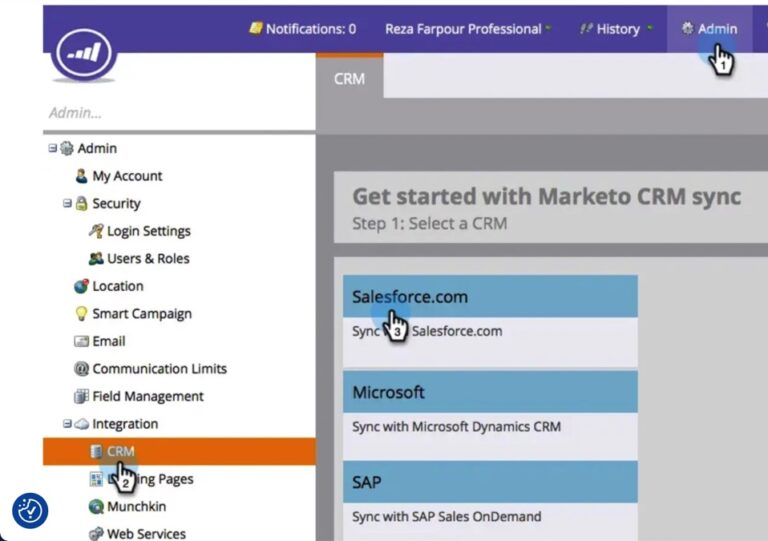Collapse the Admin tree root node

(51, 149)
